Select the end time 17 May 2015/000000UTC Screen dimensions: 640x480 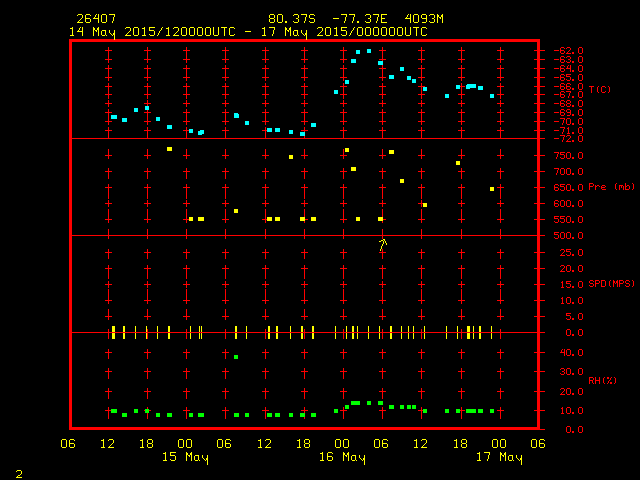[344, 32]
